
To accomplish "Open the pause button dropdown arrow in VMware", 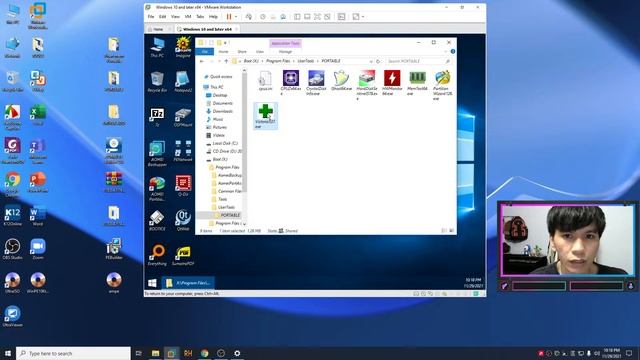I will click(236, 17).
